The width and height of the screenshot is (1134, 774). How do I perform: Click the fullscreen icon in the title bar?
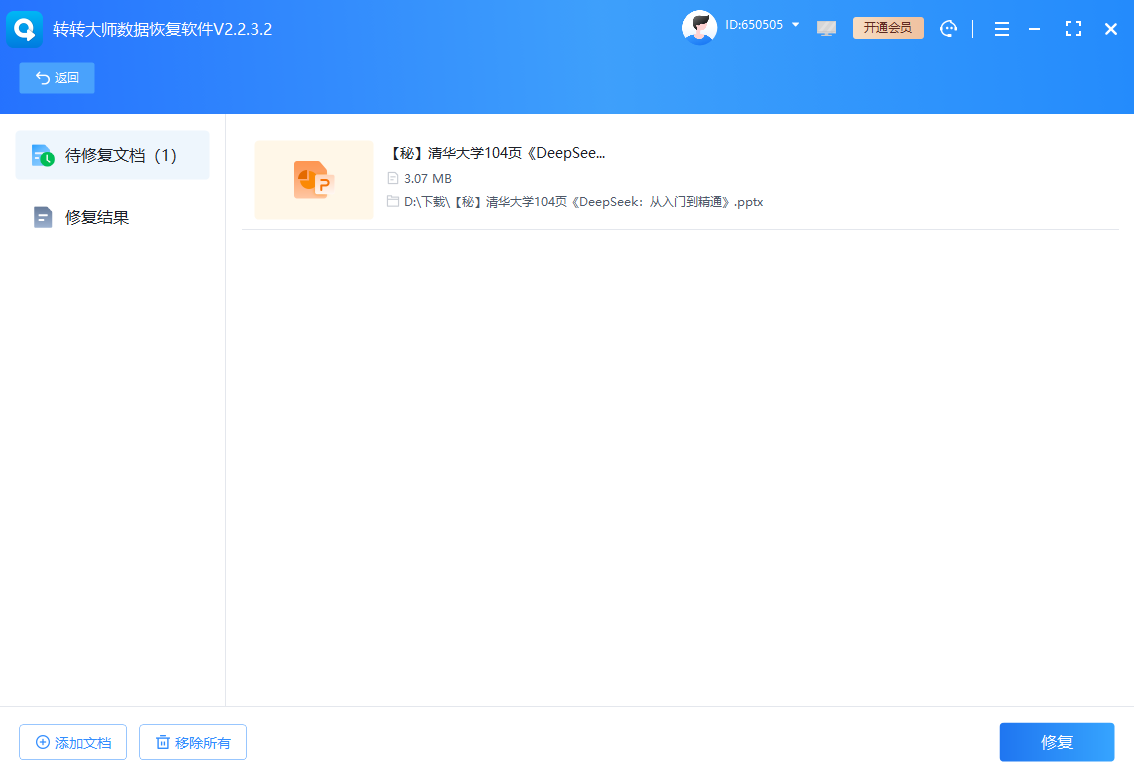1073,29
